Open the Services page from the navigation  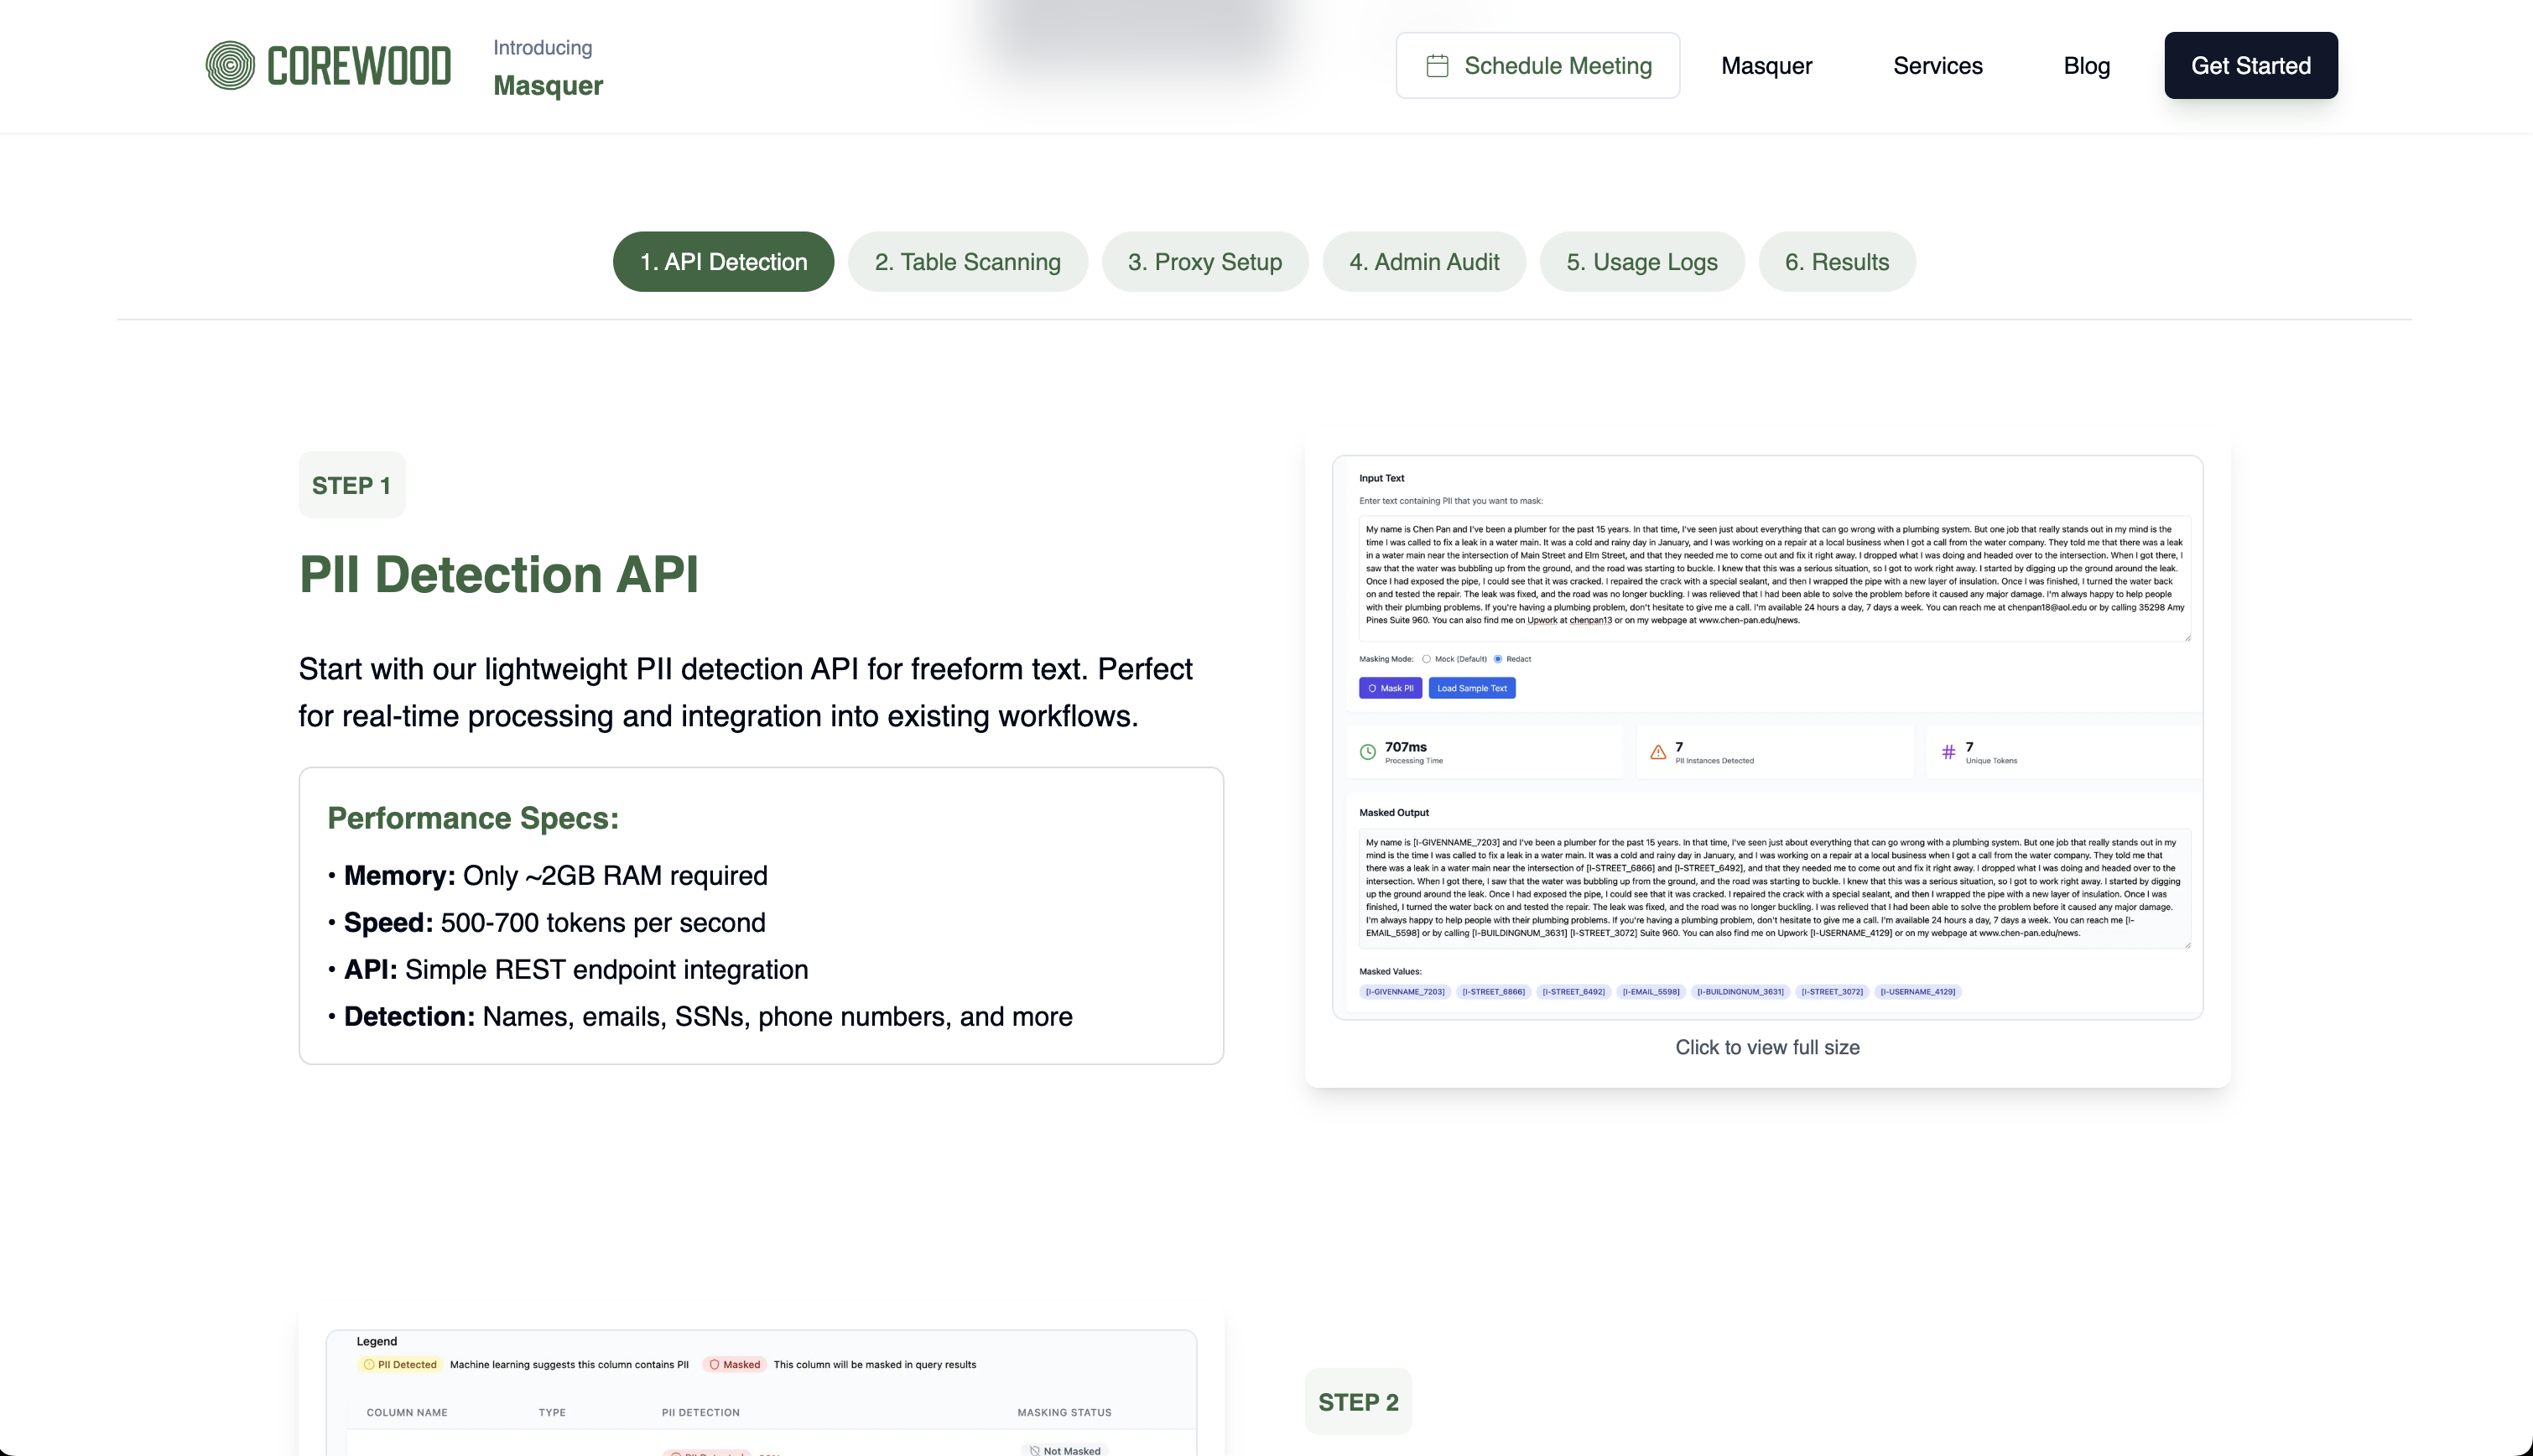[x=1937, y=65]
